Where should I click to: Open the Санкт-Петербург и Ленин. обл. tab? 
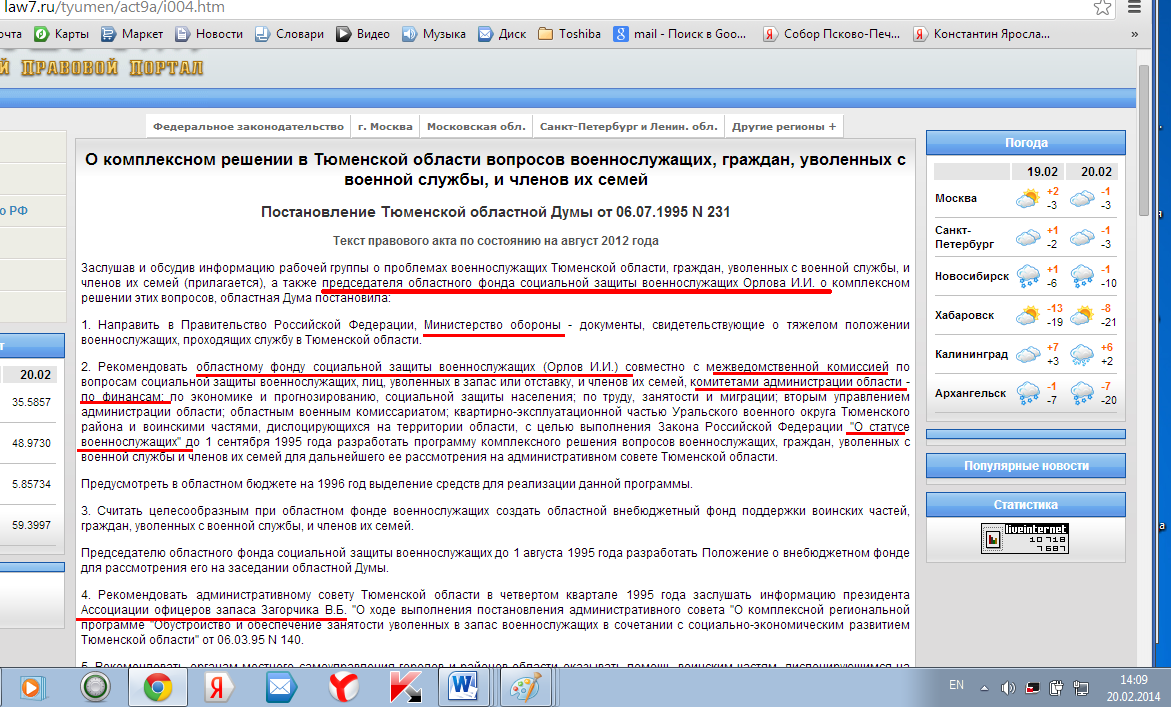click(628, 126)
